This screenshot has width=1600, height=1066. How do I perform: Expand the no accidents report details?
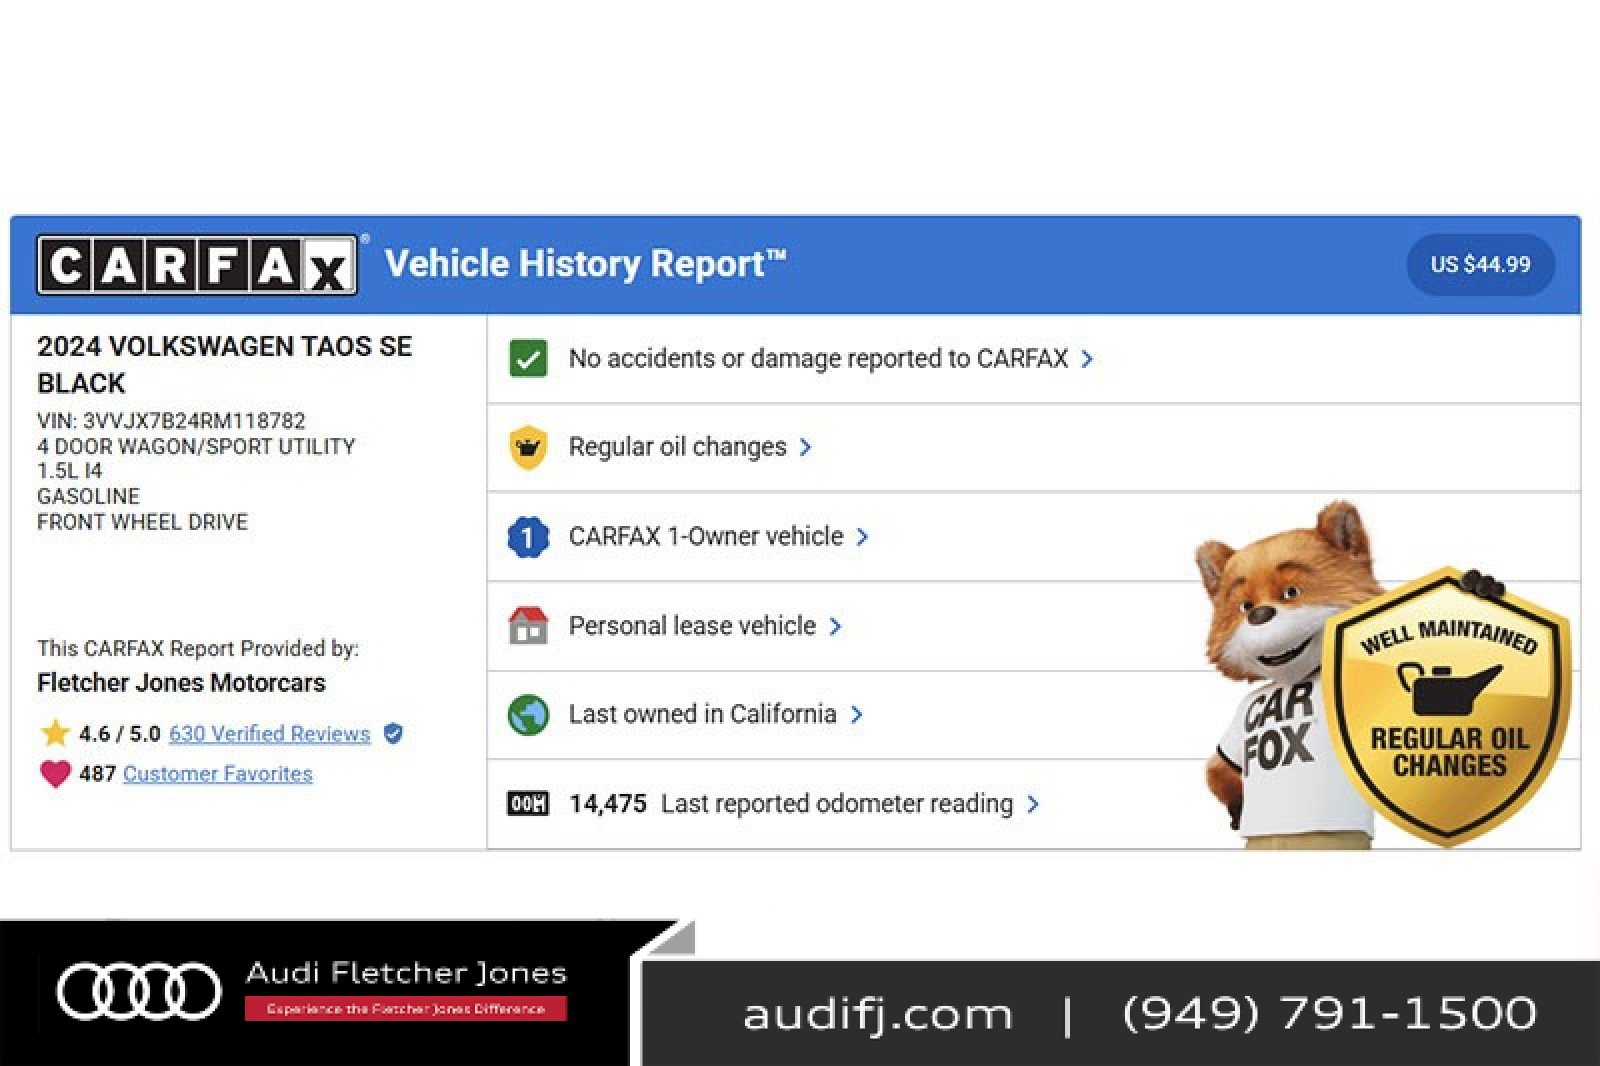click(1088, 358)
